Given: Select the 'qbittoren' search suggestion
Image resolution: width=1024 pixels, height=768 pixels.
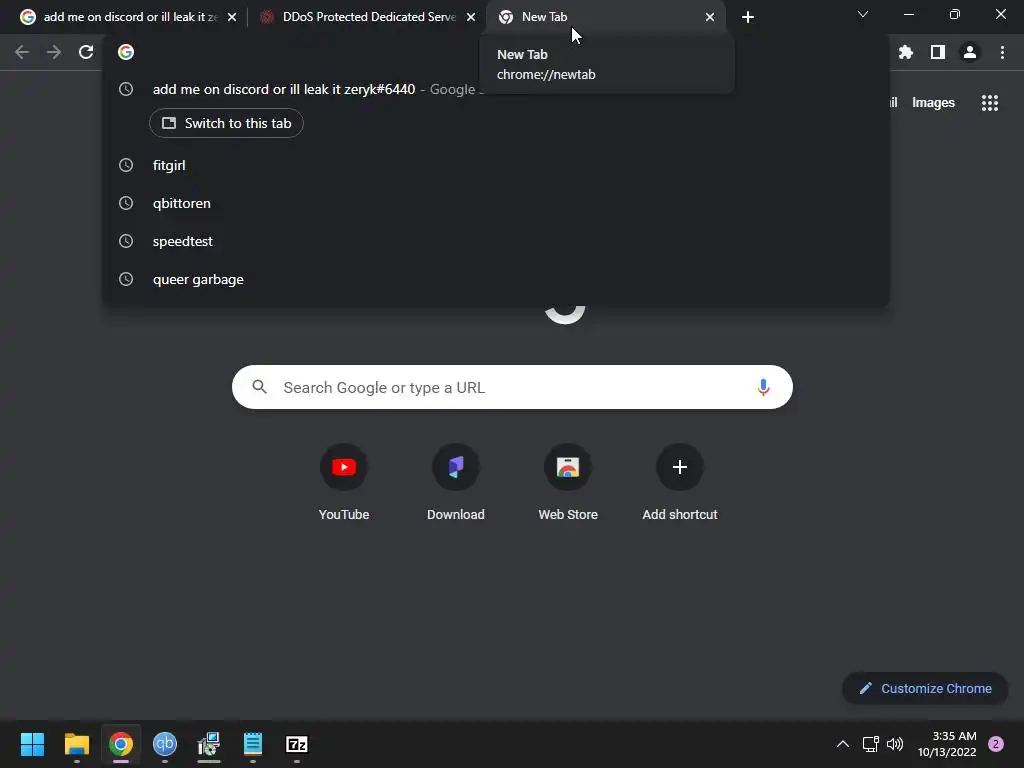Looking at the screenshot, I should point(496,203).
